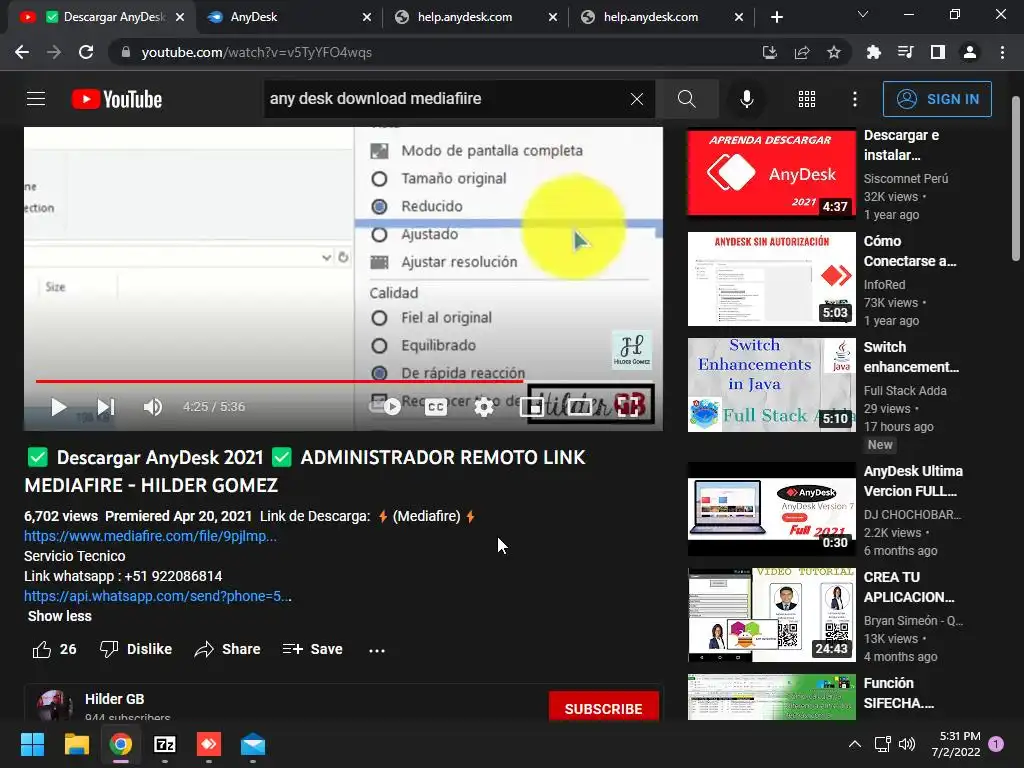This screenshot has height=768, width=1024.
Task: Clear the search box text
Action: [637, 99]
